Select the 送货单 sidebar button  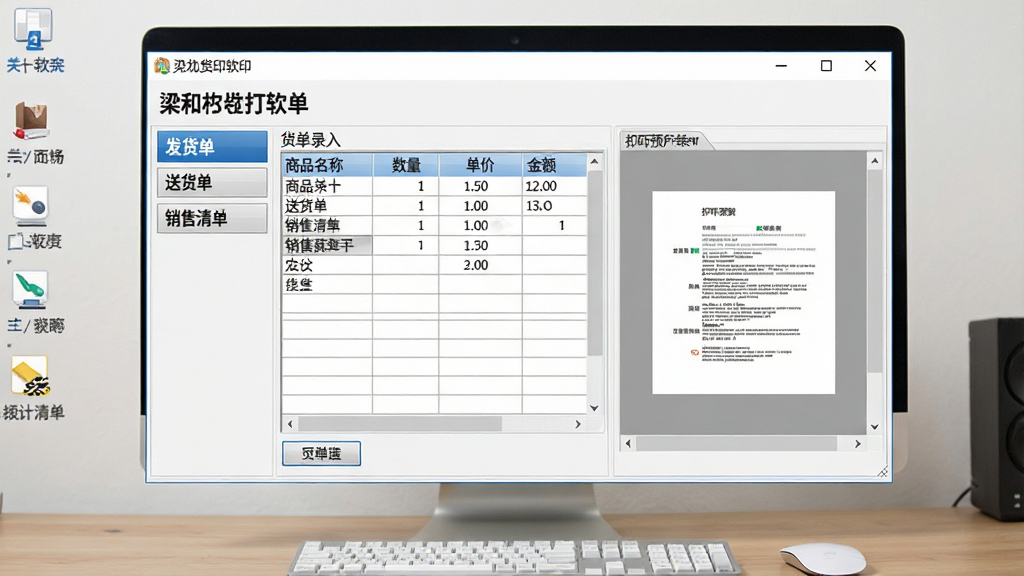tap(212, 182)
